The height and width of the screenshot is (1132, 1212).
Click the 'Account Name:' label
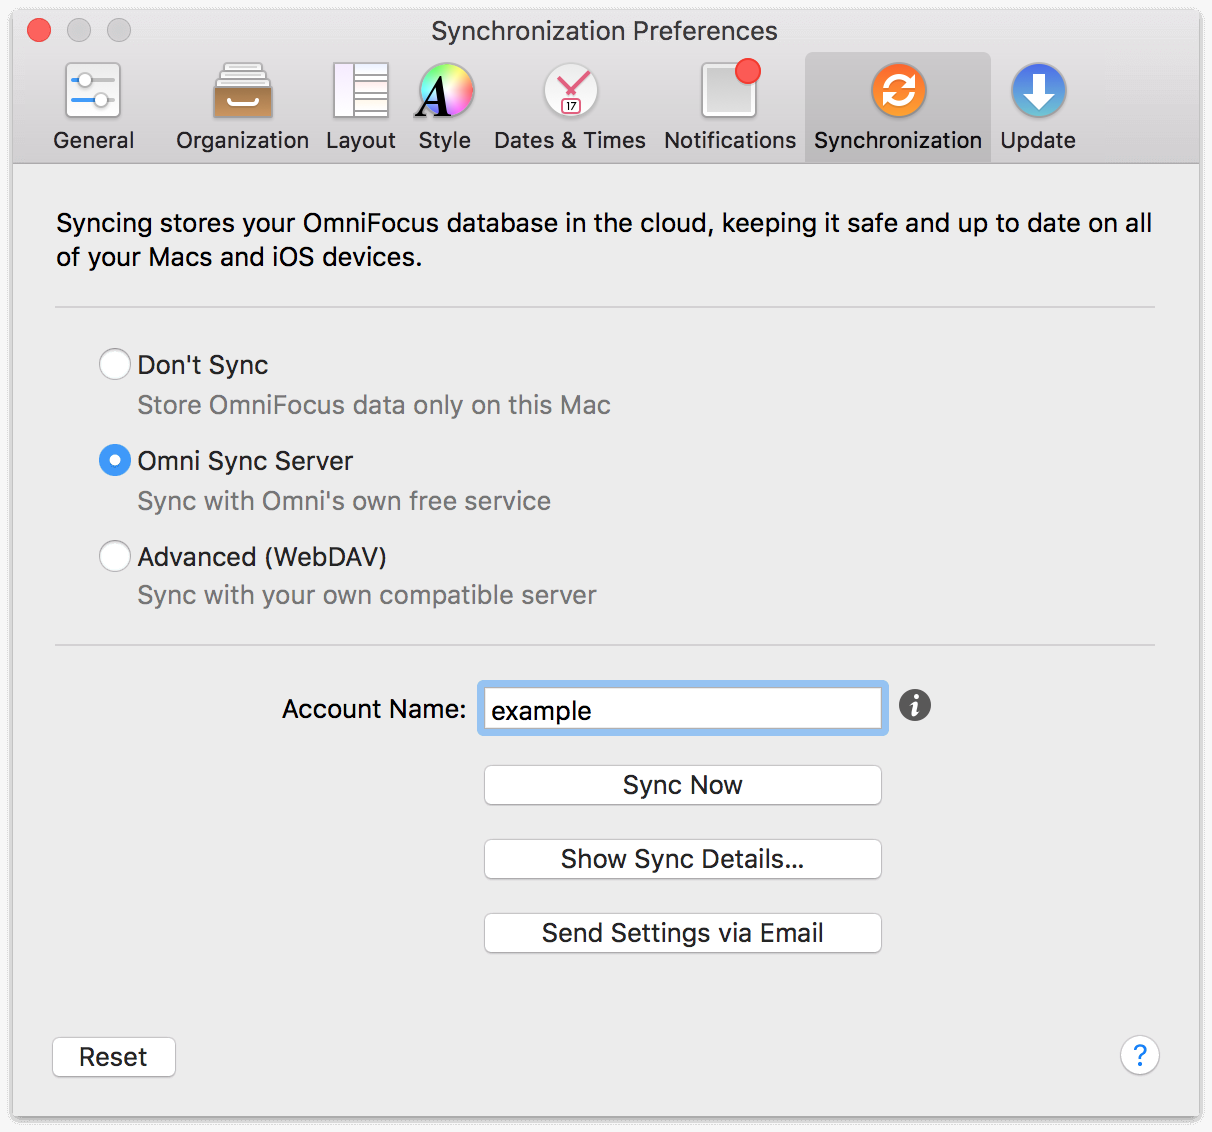374,709
